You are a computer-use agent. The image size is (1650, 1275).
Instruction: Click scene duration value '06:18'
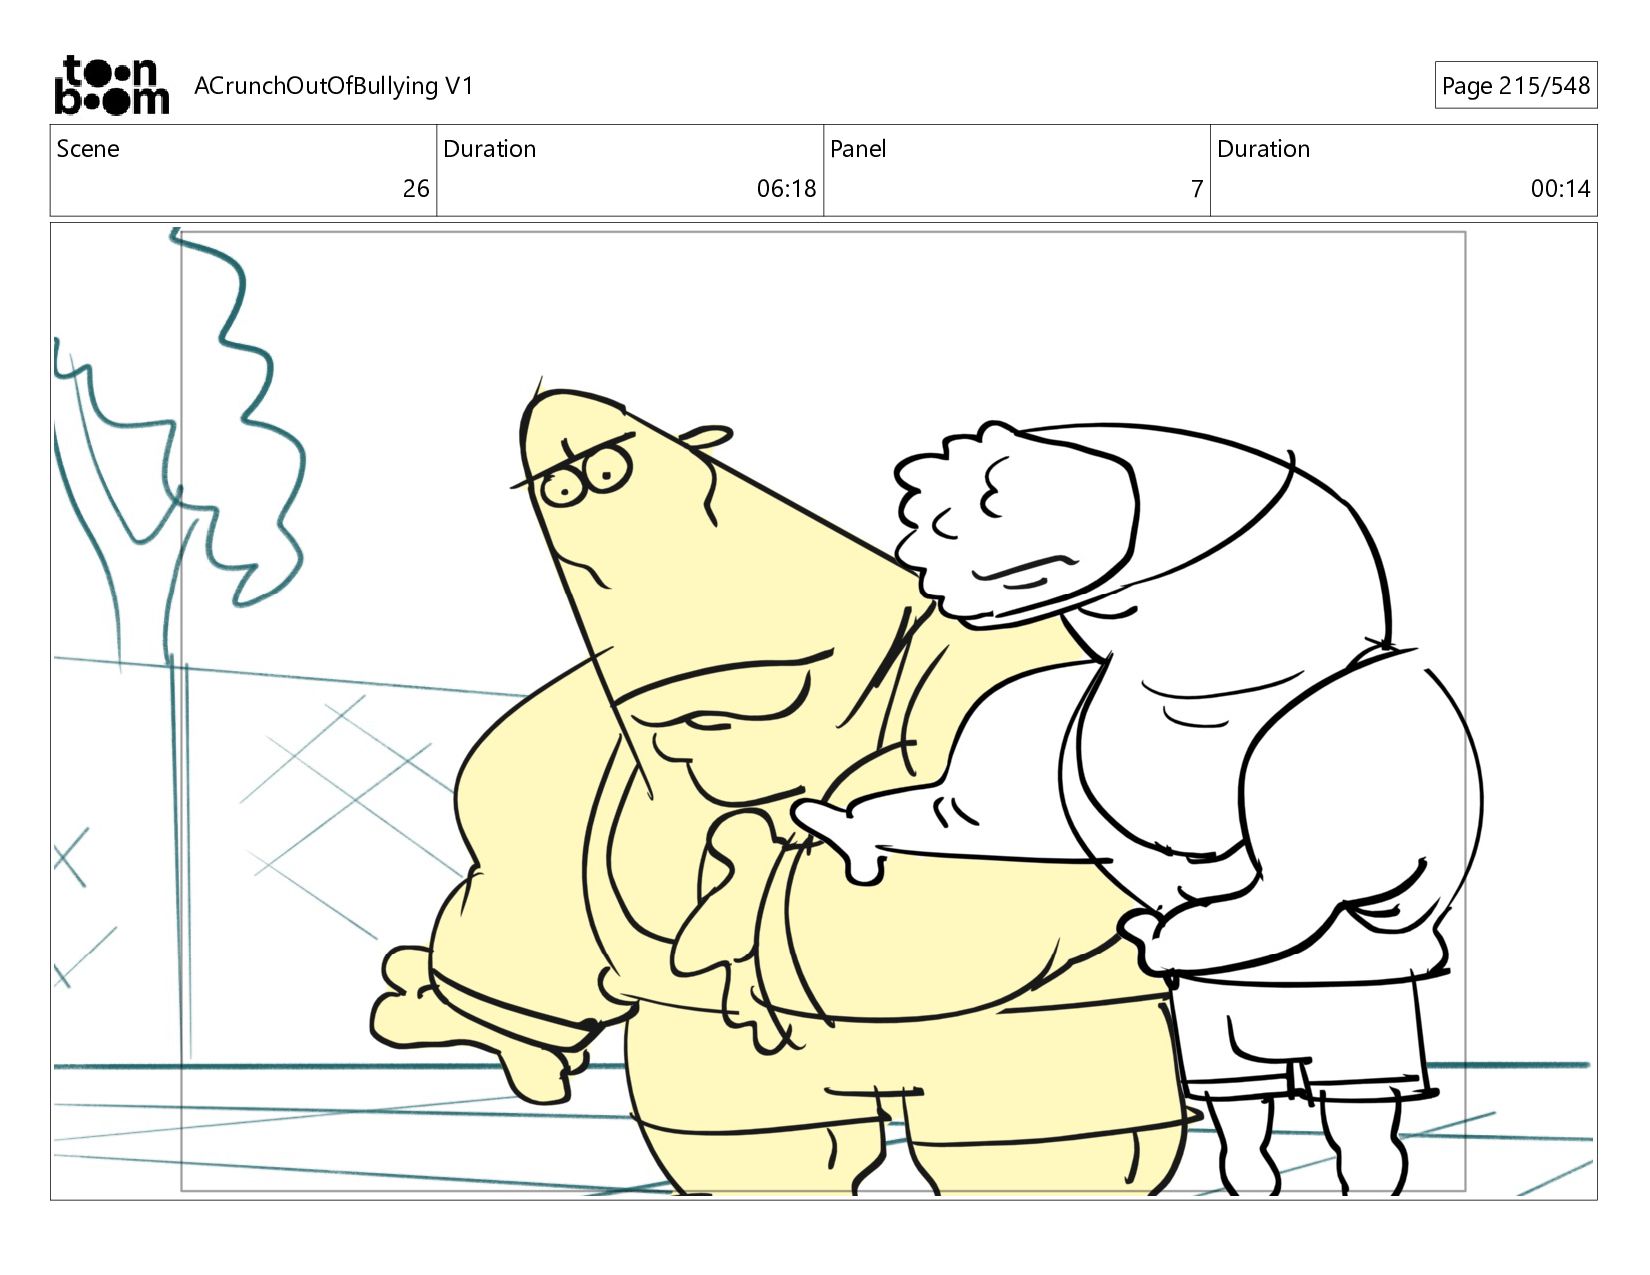point(786,189)
